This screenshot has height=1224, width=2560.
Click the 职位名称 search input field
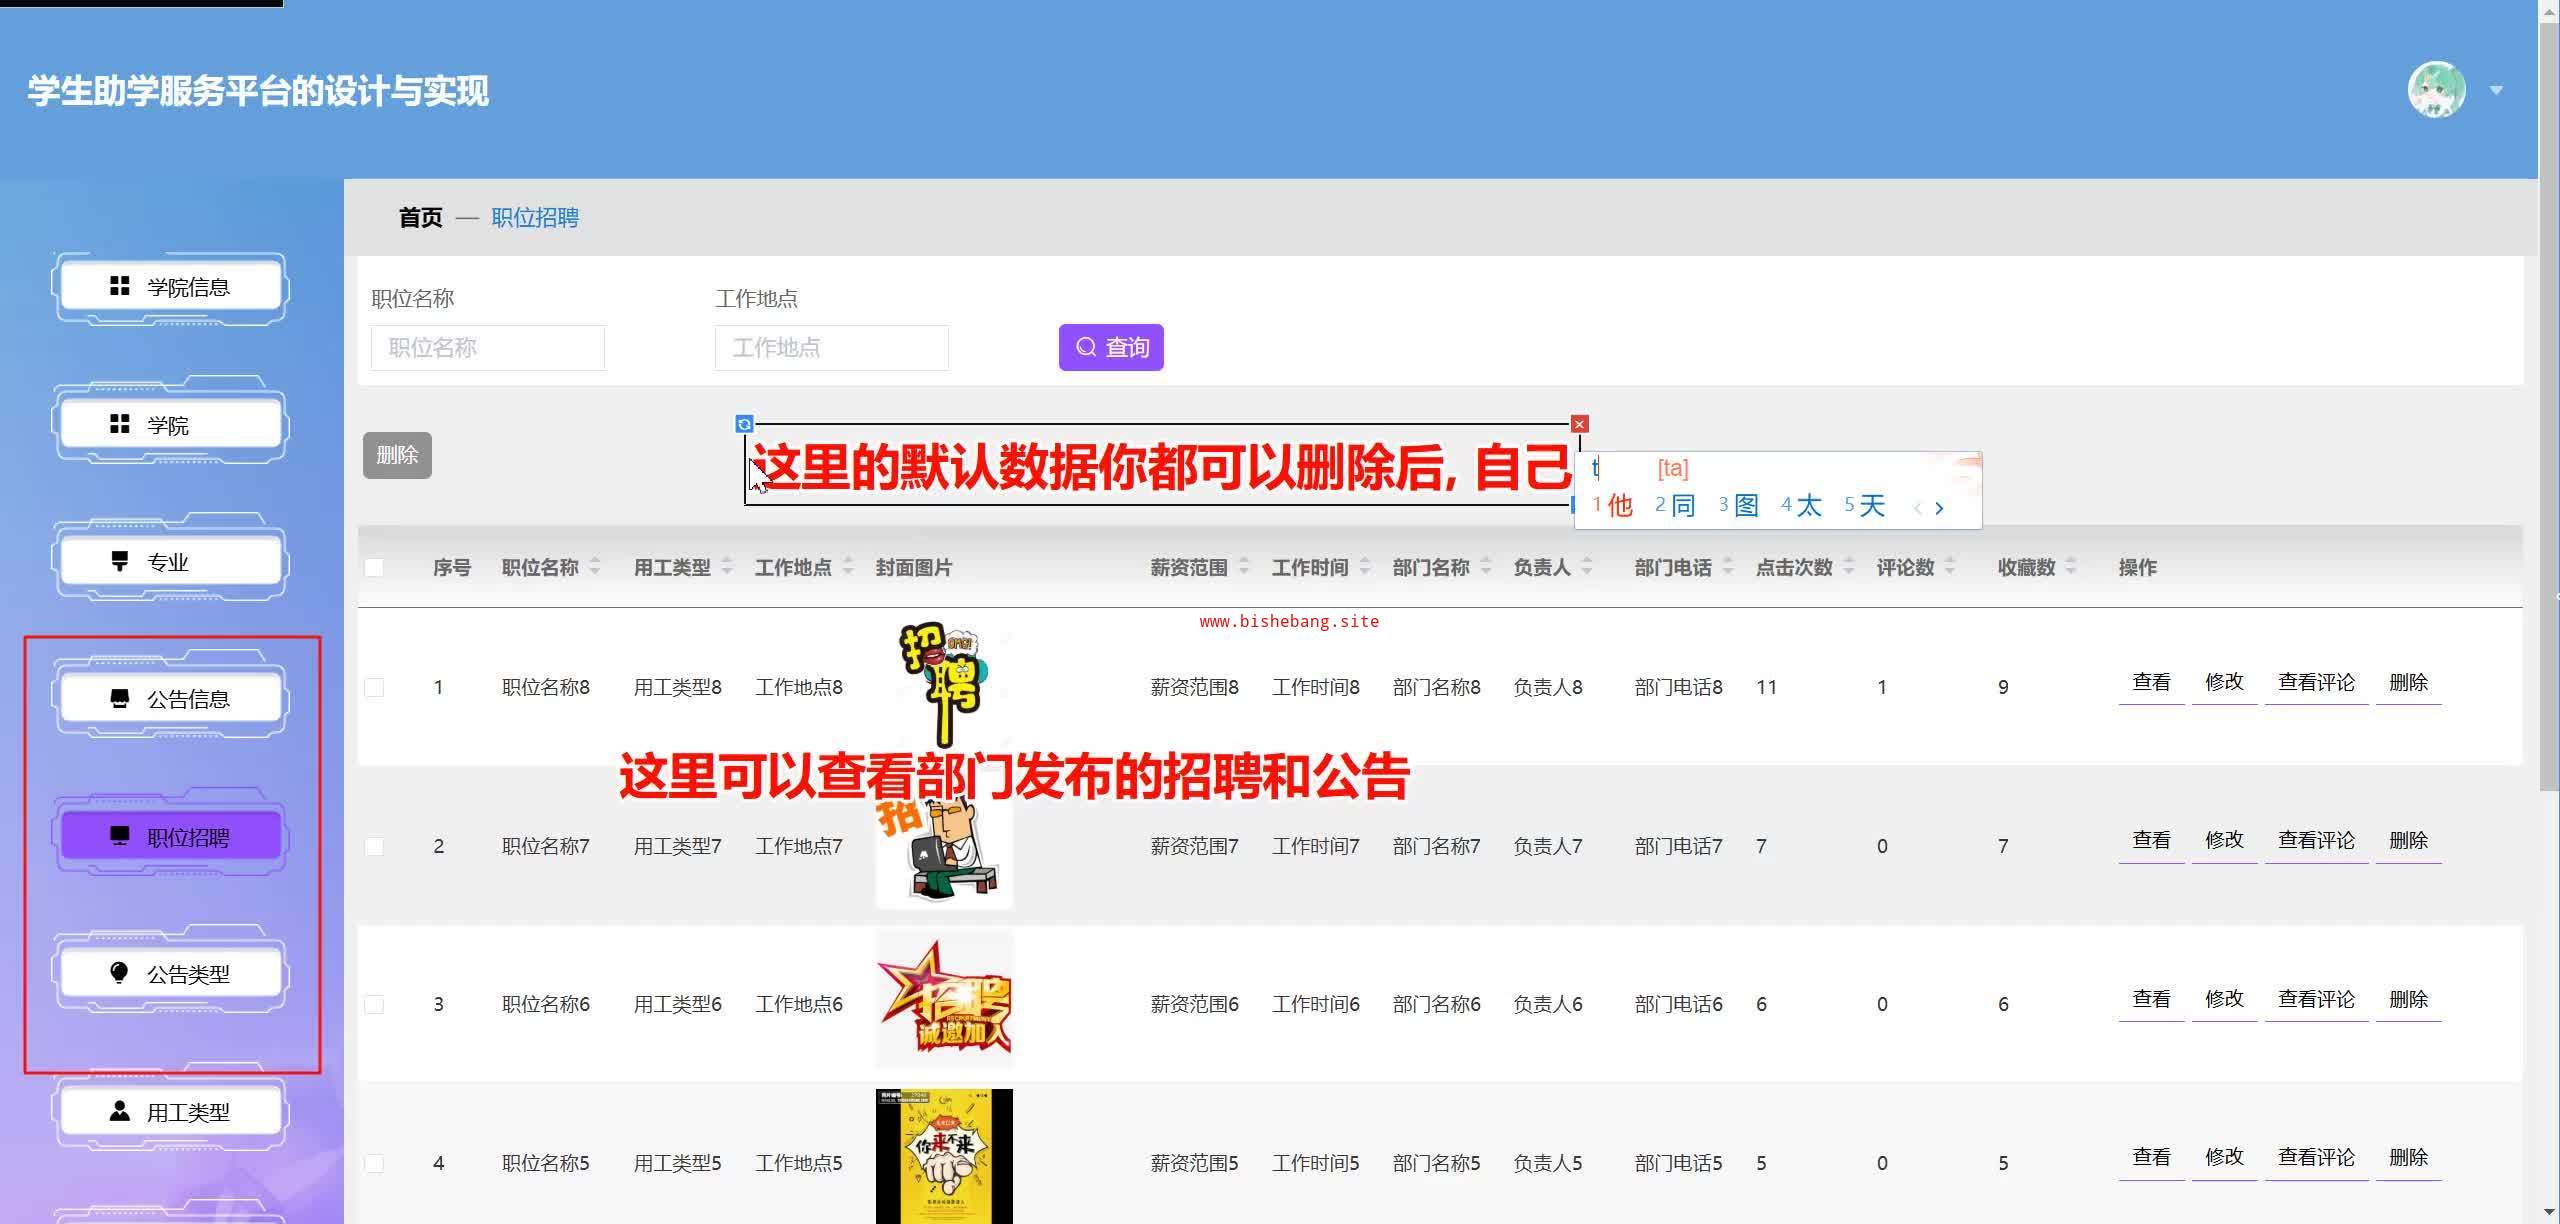click(488, 347)
